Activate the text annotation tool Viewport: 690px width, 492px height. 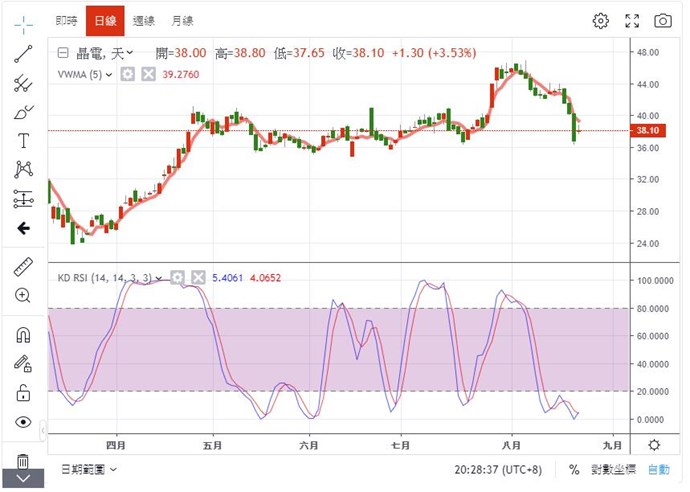point(24,141)
